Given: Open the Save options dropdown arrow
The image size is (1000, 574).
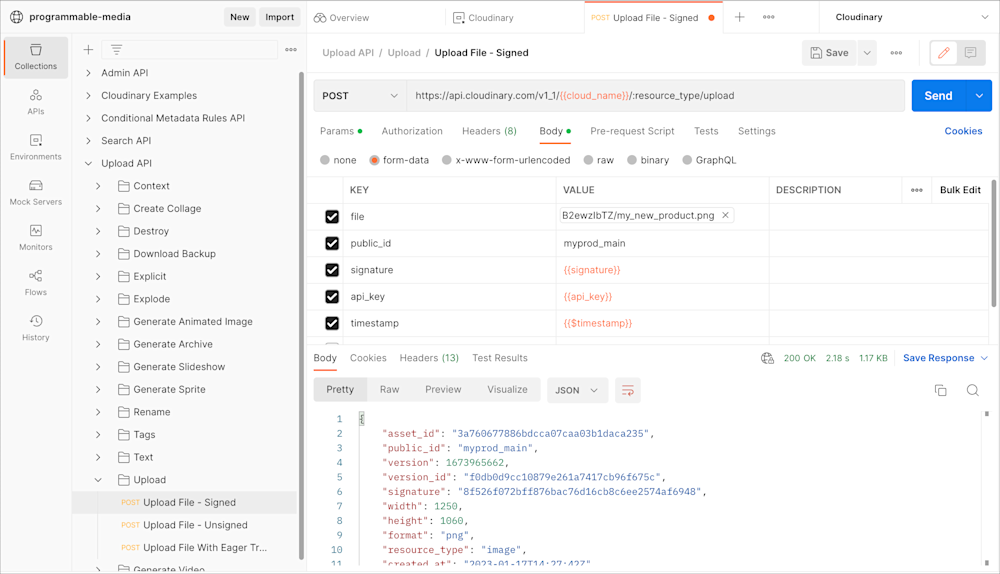Looking at the screenshot, I should [867, 53].
